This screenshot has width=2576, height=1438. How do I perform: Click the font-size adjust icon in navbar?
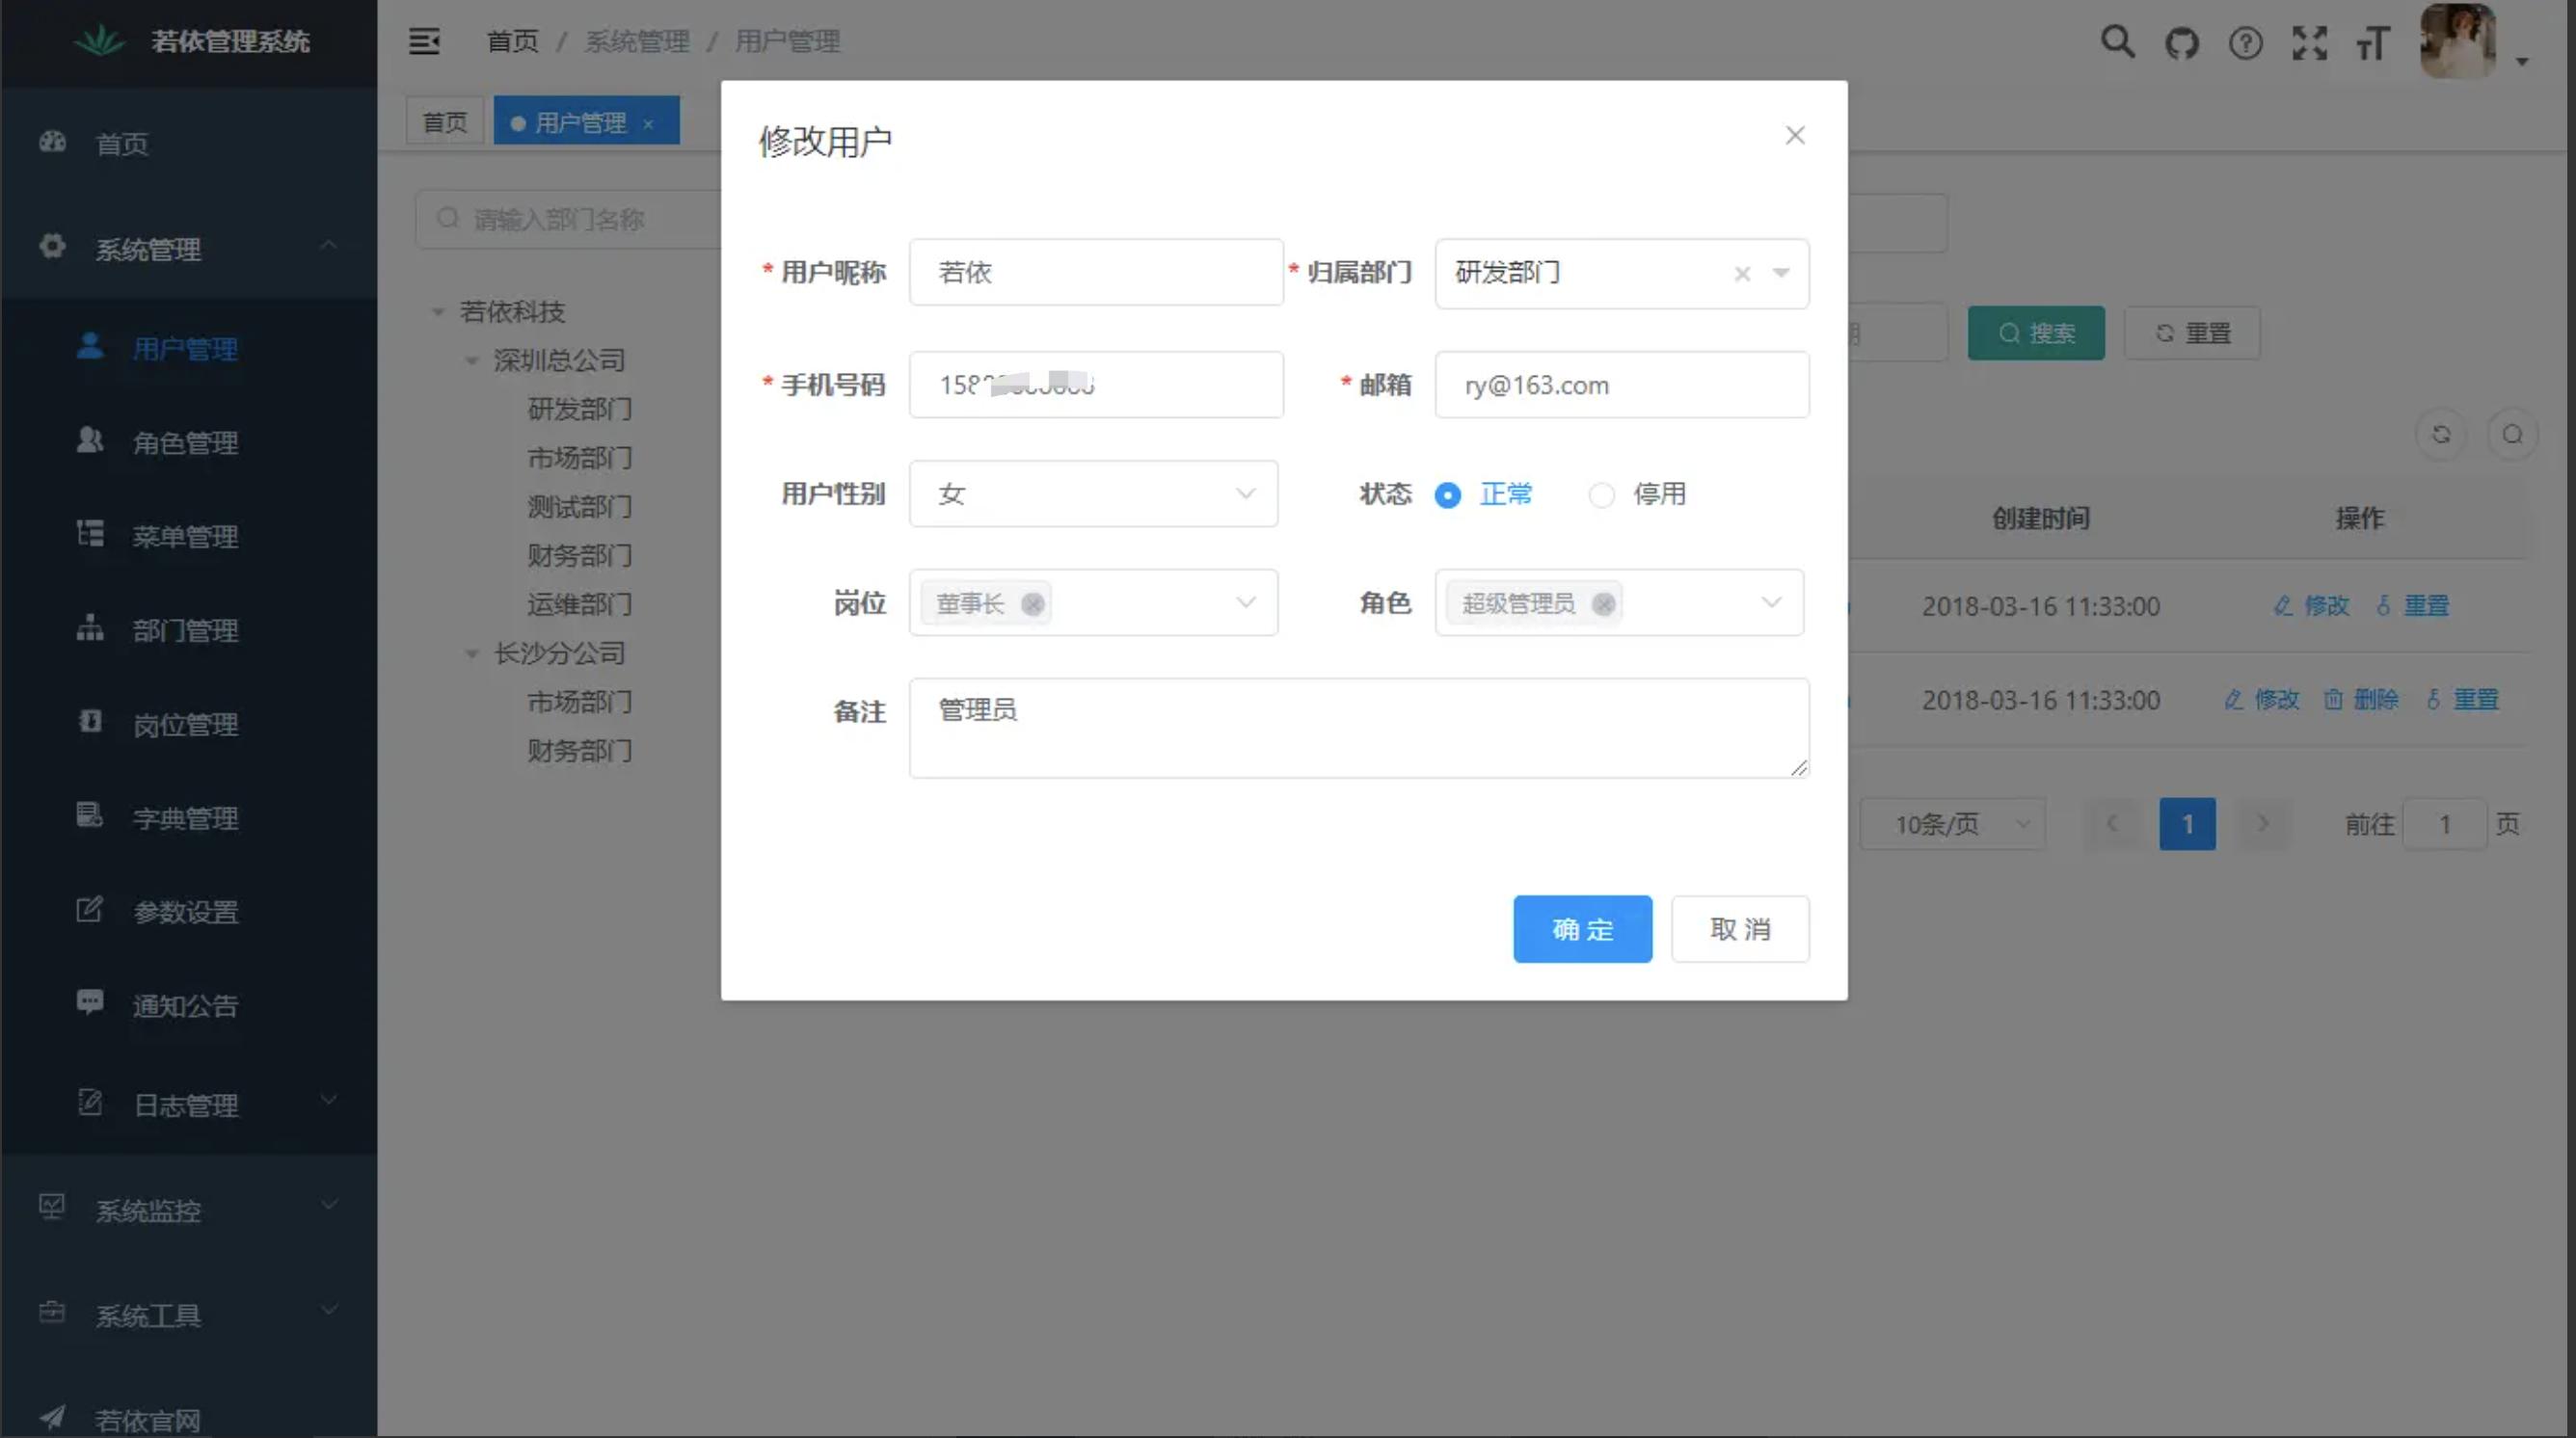2373,42
